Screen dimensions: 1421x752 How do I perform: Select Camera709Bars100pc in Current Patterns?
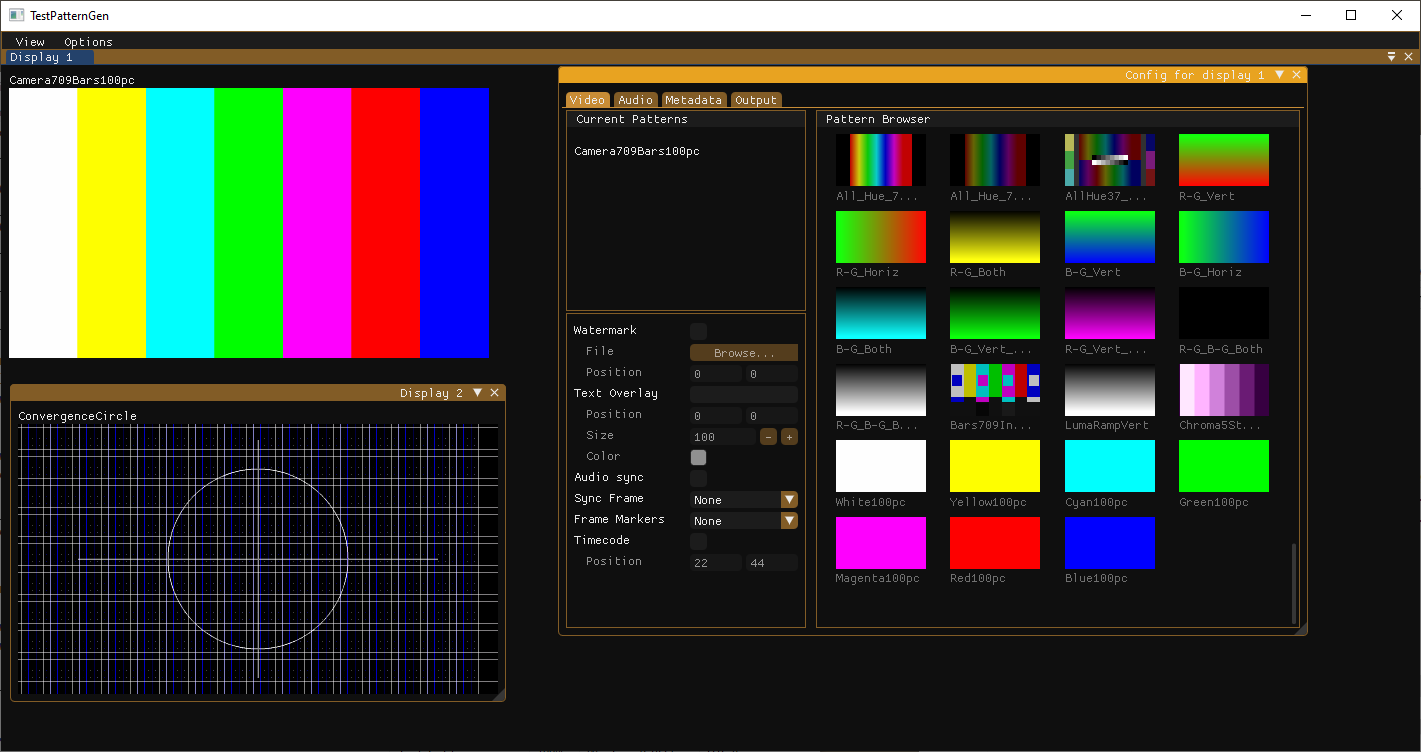click(x=637, y=151)
